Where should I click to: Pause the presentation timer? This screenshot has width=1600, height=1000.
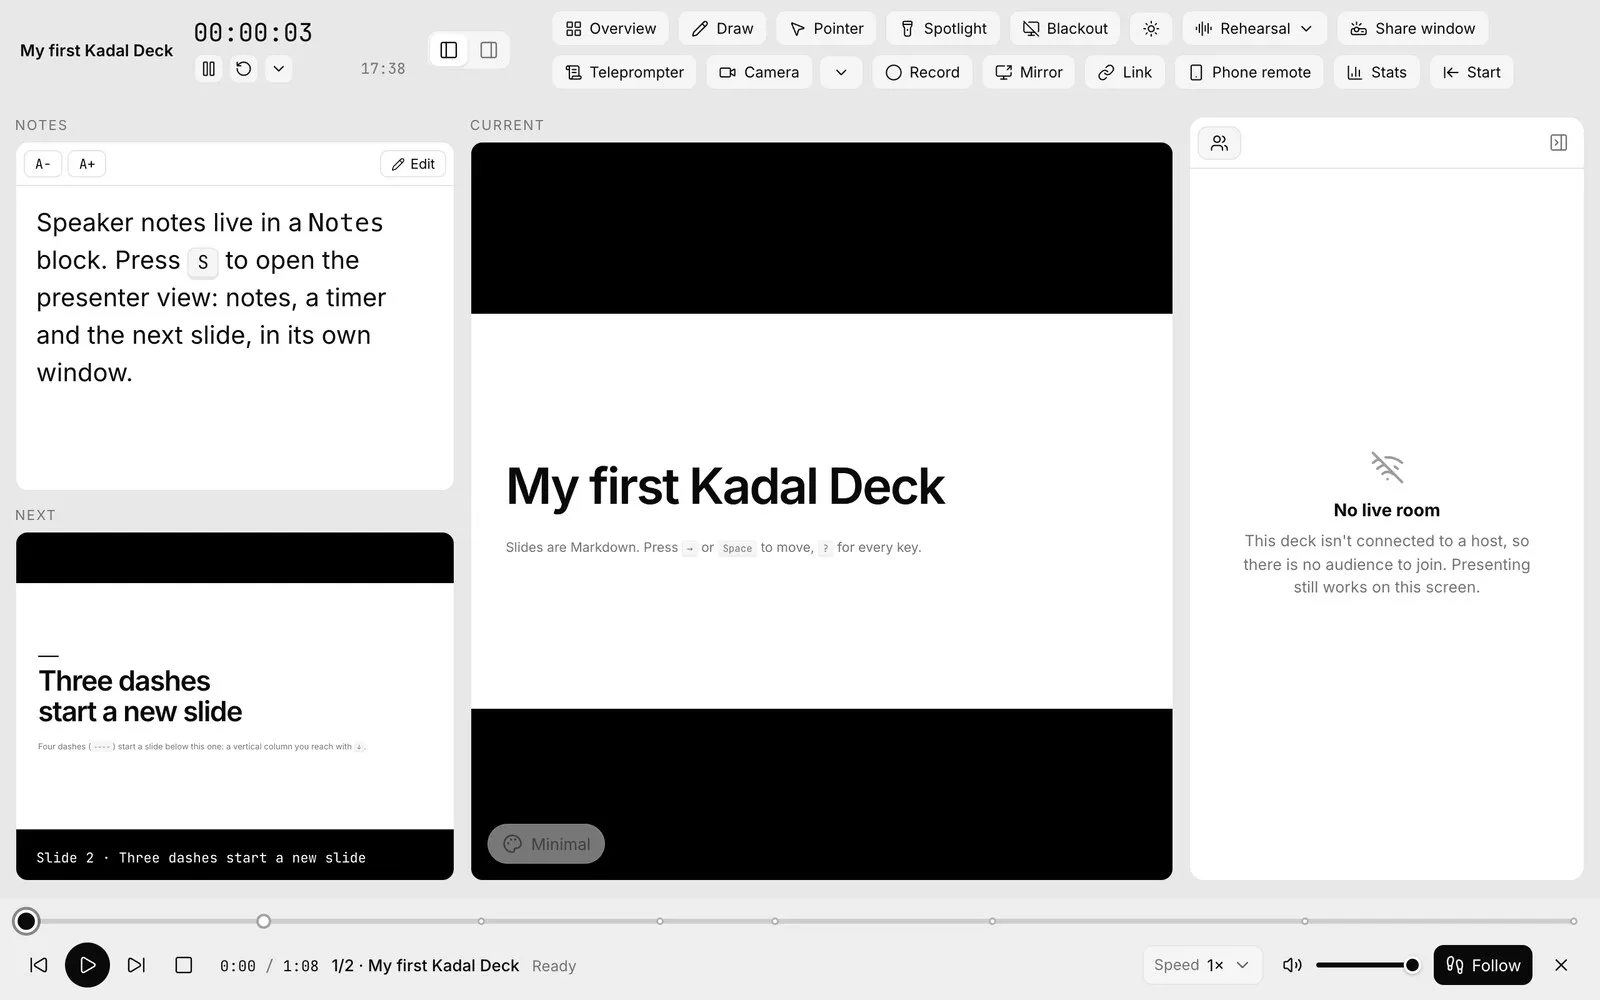pyautogui.click(x=208, y=69)
